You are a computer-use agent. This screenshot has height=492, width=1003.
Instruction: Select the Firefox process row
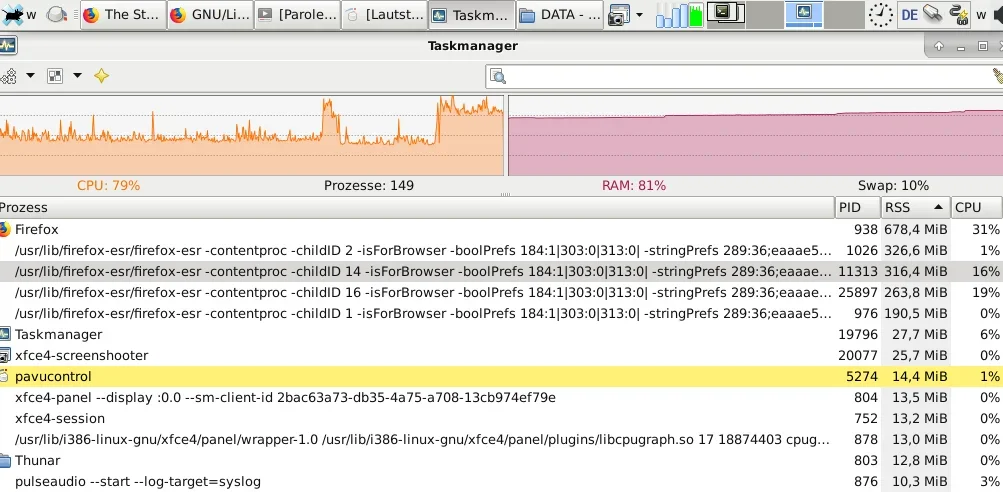502,229
